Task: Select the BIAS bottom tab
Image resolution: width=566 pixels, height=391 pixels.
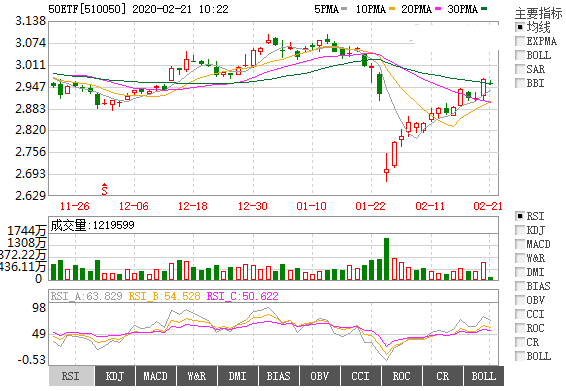Action: pos(279,376)
